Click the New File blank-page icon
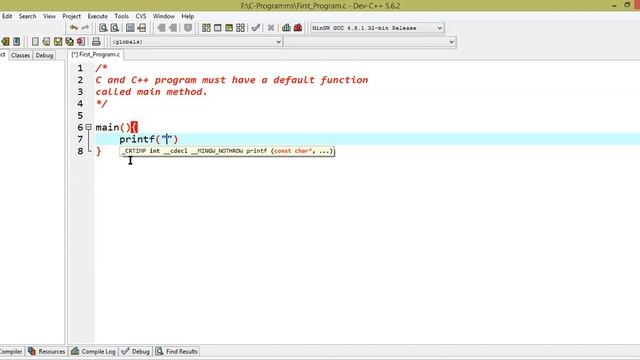640x360 pixels. pyautogui.click(x=35, y=42)
